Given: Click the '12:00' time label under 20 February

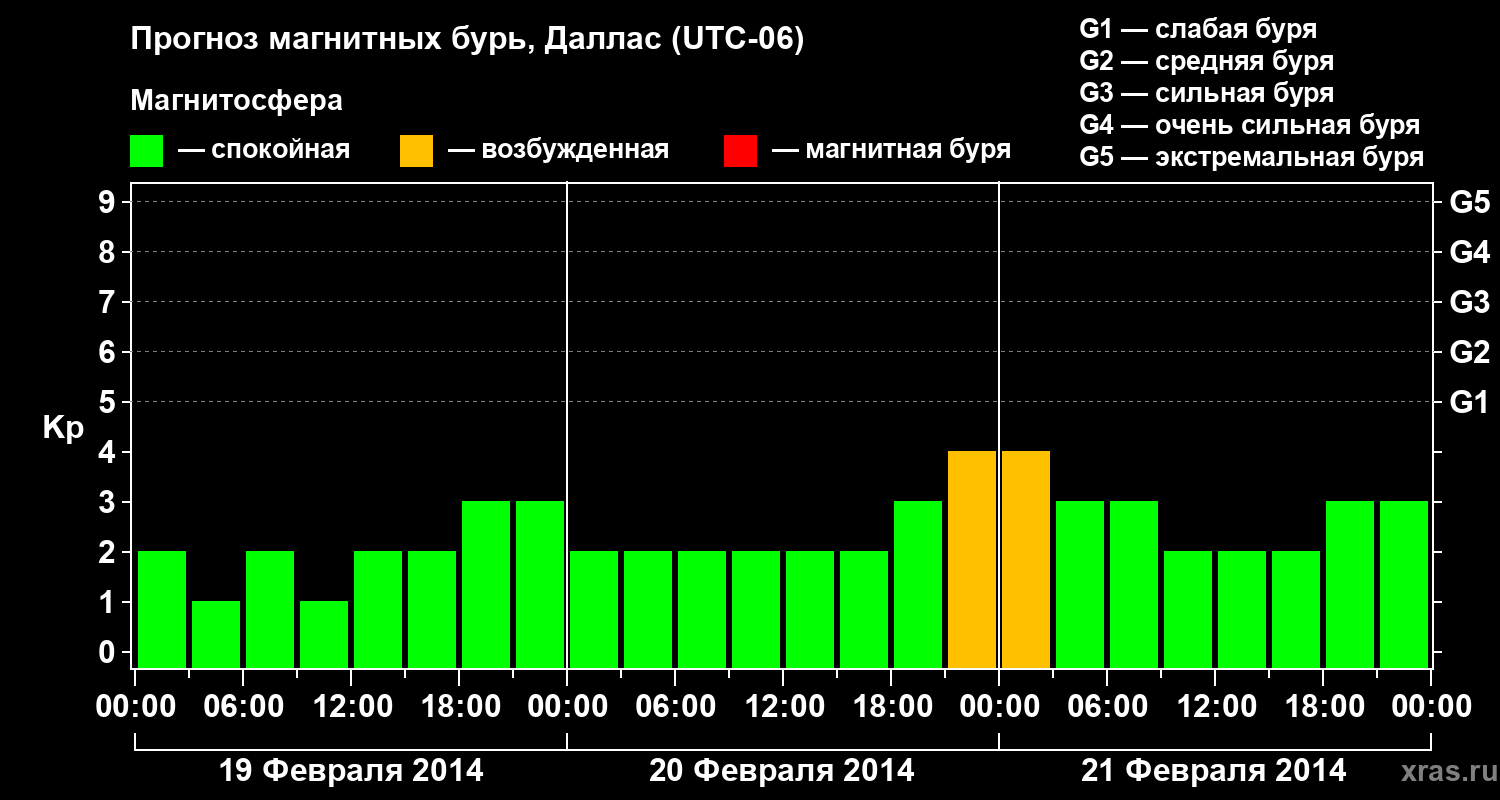Looking at the screenshot, I should pos(783,707).
